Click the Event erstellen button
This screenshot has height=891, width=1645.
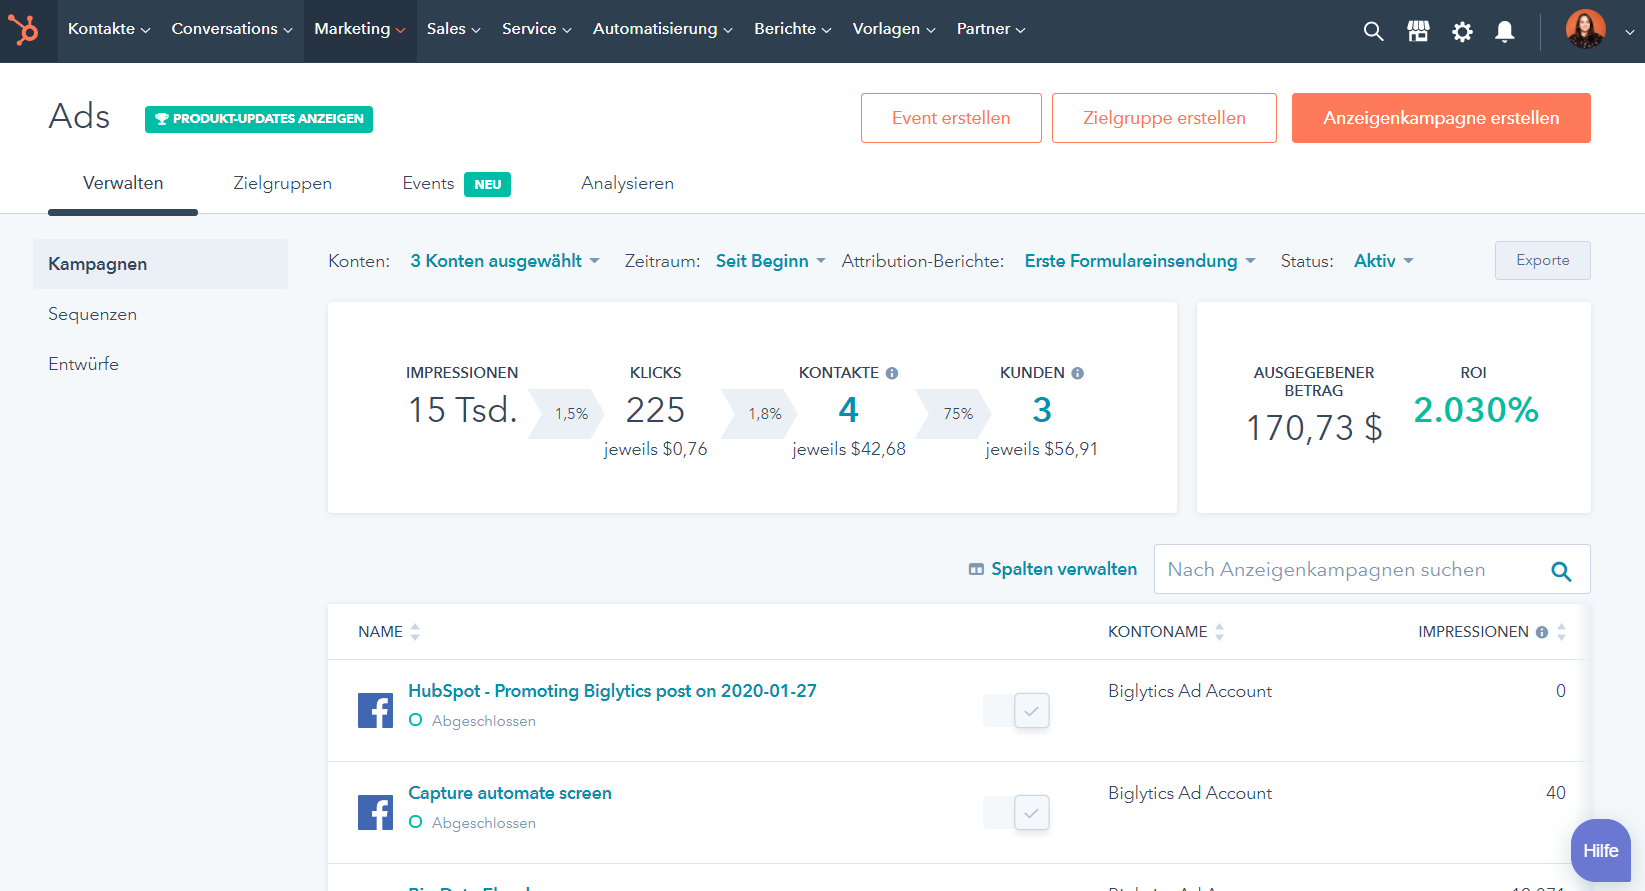click(951, 118)
